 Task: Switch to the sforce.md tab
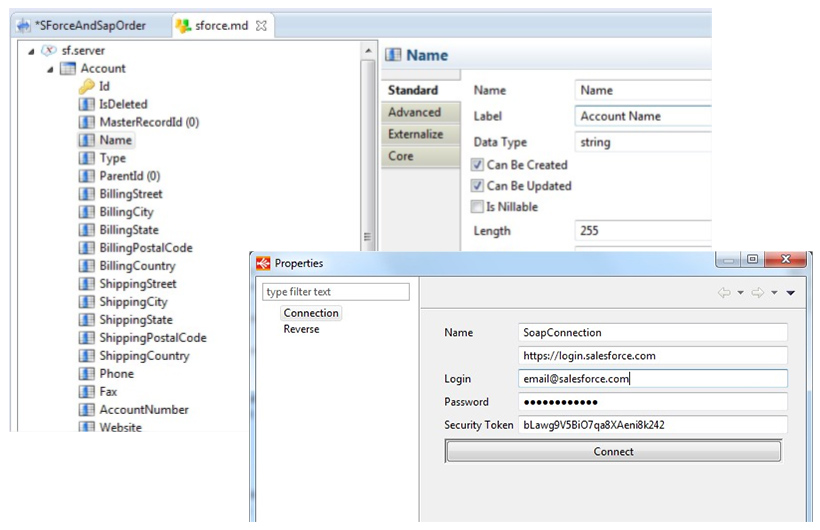click(x=222, y=26)
